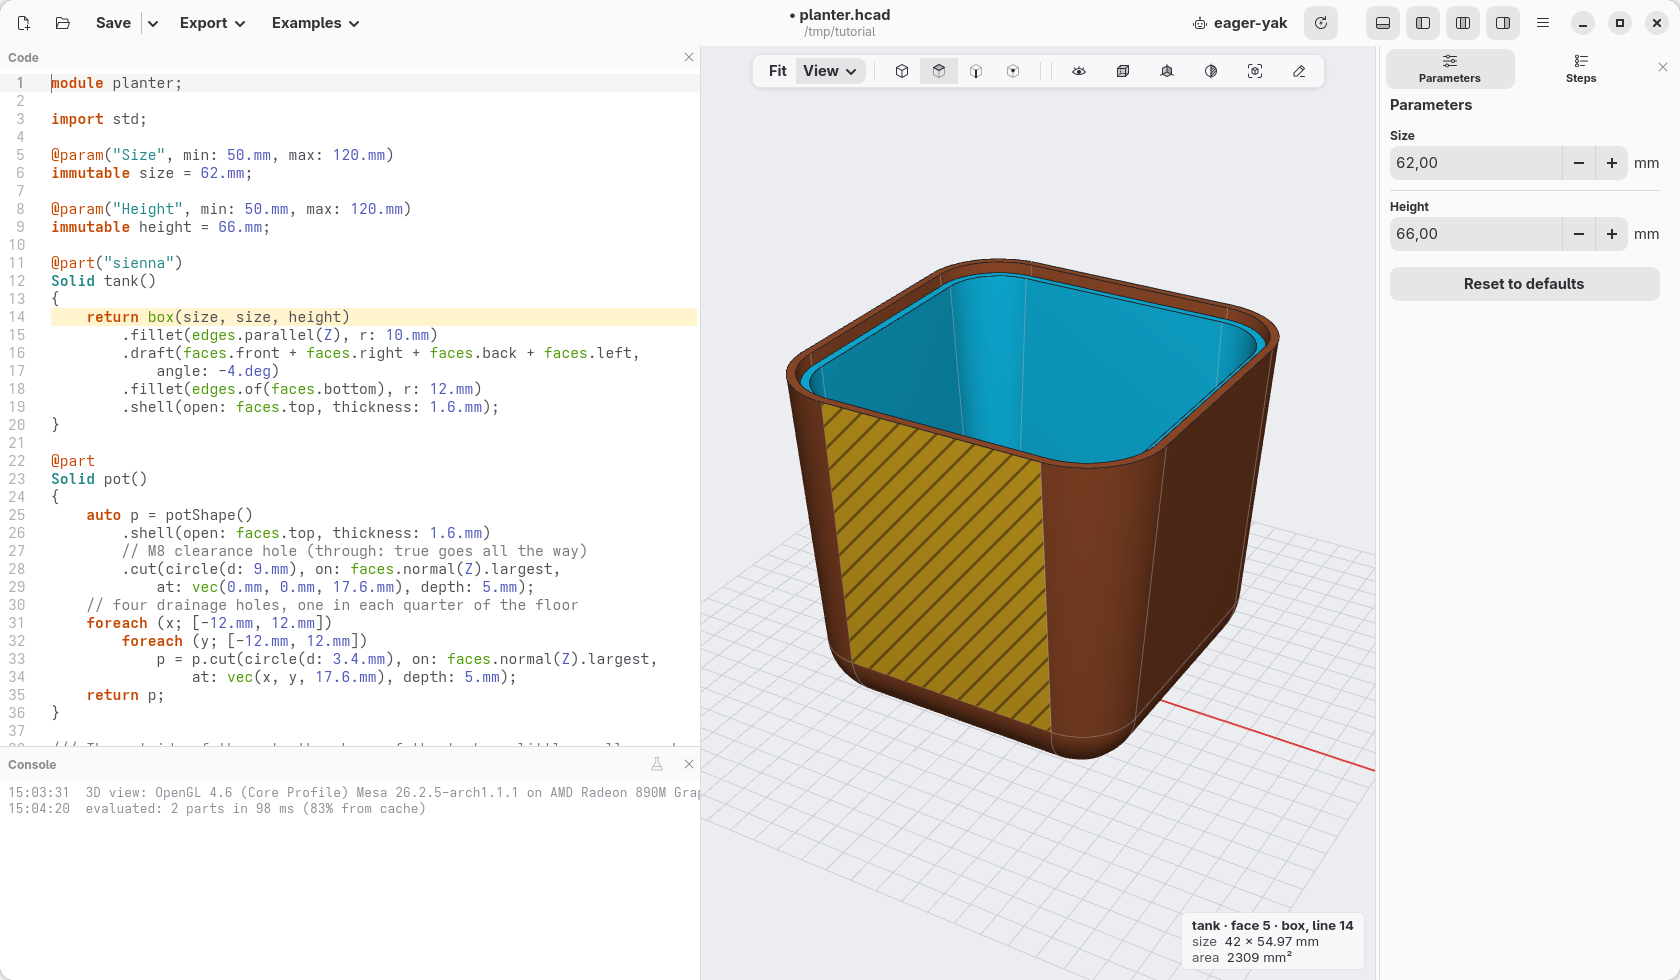
Task: Increase Size with the plus button
Action: click(x=1612, y=163)
